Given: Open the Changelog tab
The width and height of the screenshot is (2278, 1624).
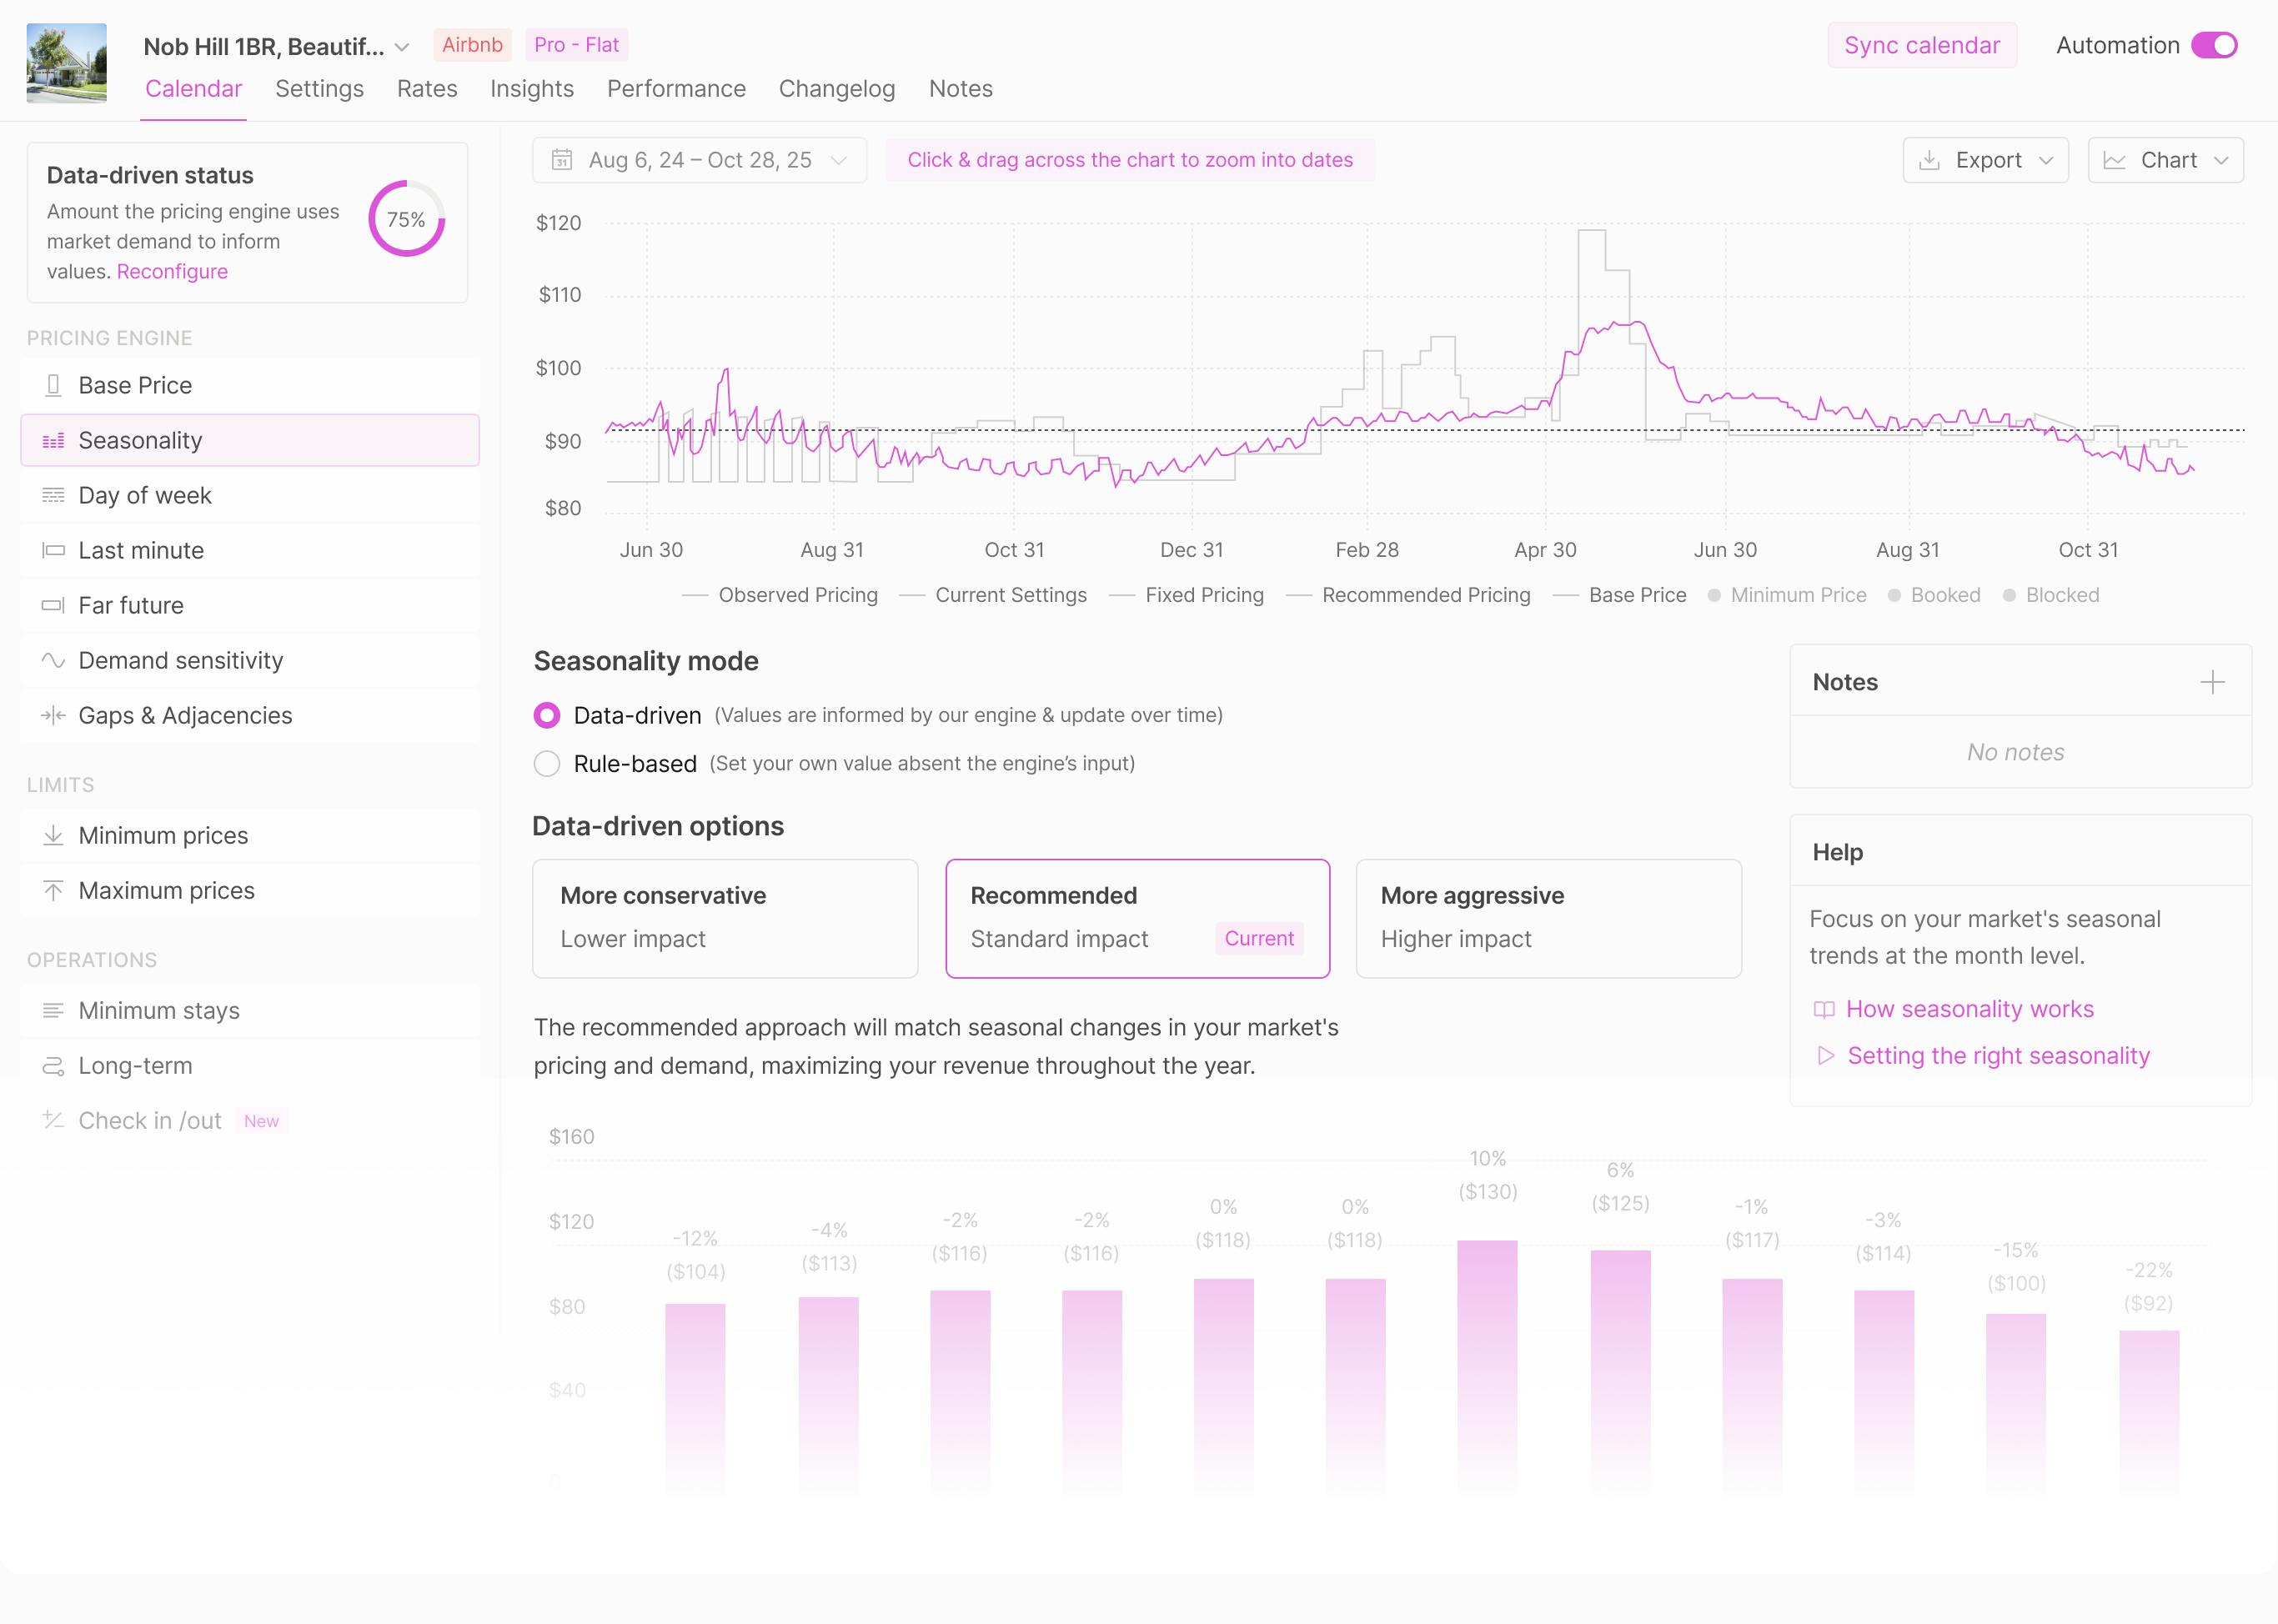Looking at the screenshot, I should click(x=836, y=89).
